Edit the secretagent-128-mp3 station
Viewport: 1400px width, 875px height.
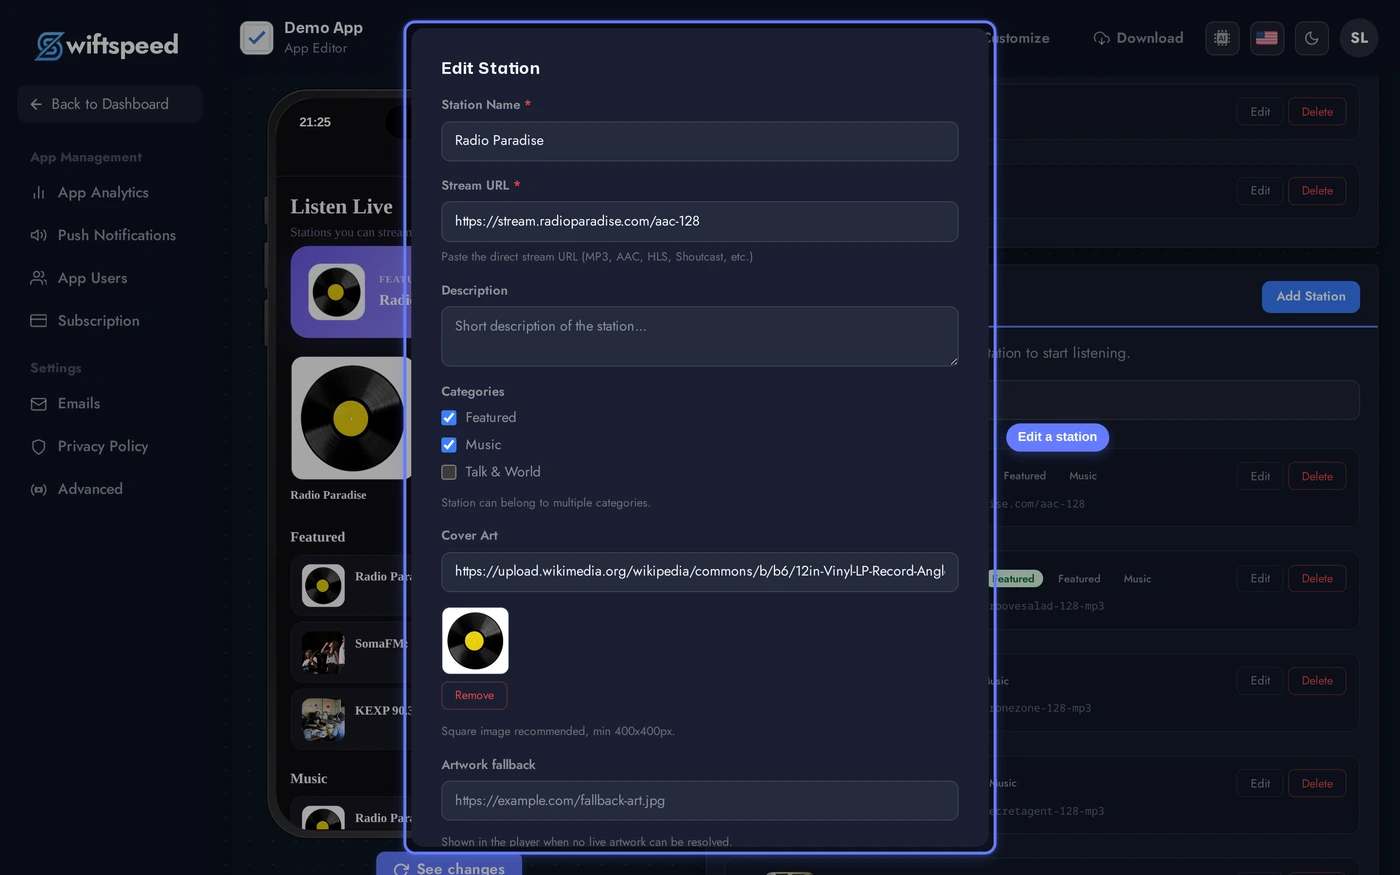tap(1260, 784)
